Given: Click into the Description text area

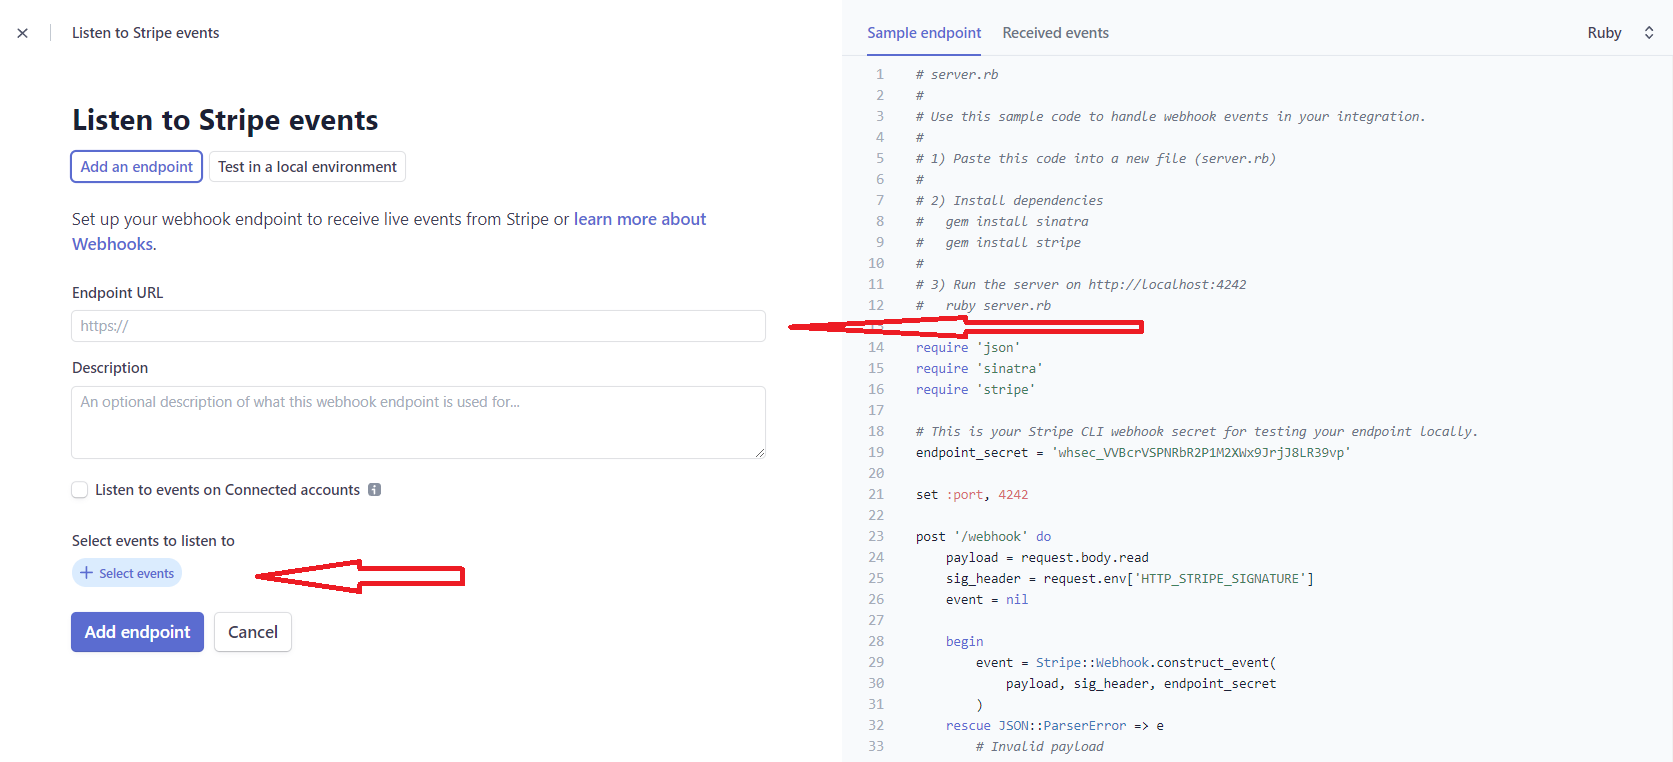Looking at the screenshot, I should click(x=418, y=422).
